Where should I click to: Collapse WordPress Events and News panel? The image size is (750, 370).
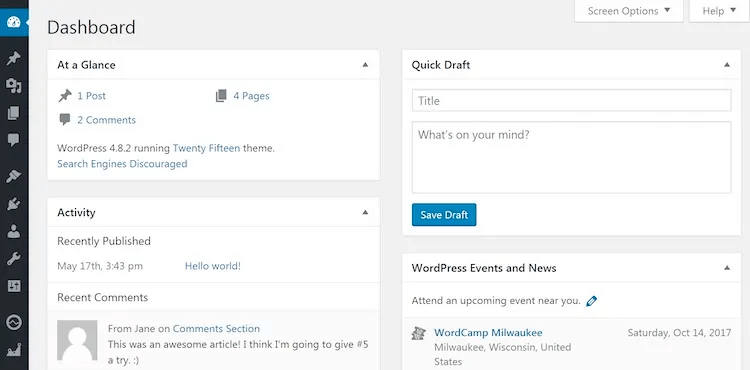[727, 268]
